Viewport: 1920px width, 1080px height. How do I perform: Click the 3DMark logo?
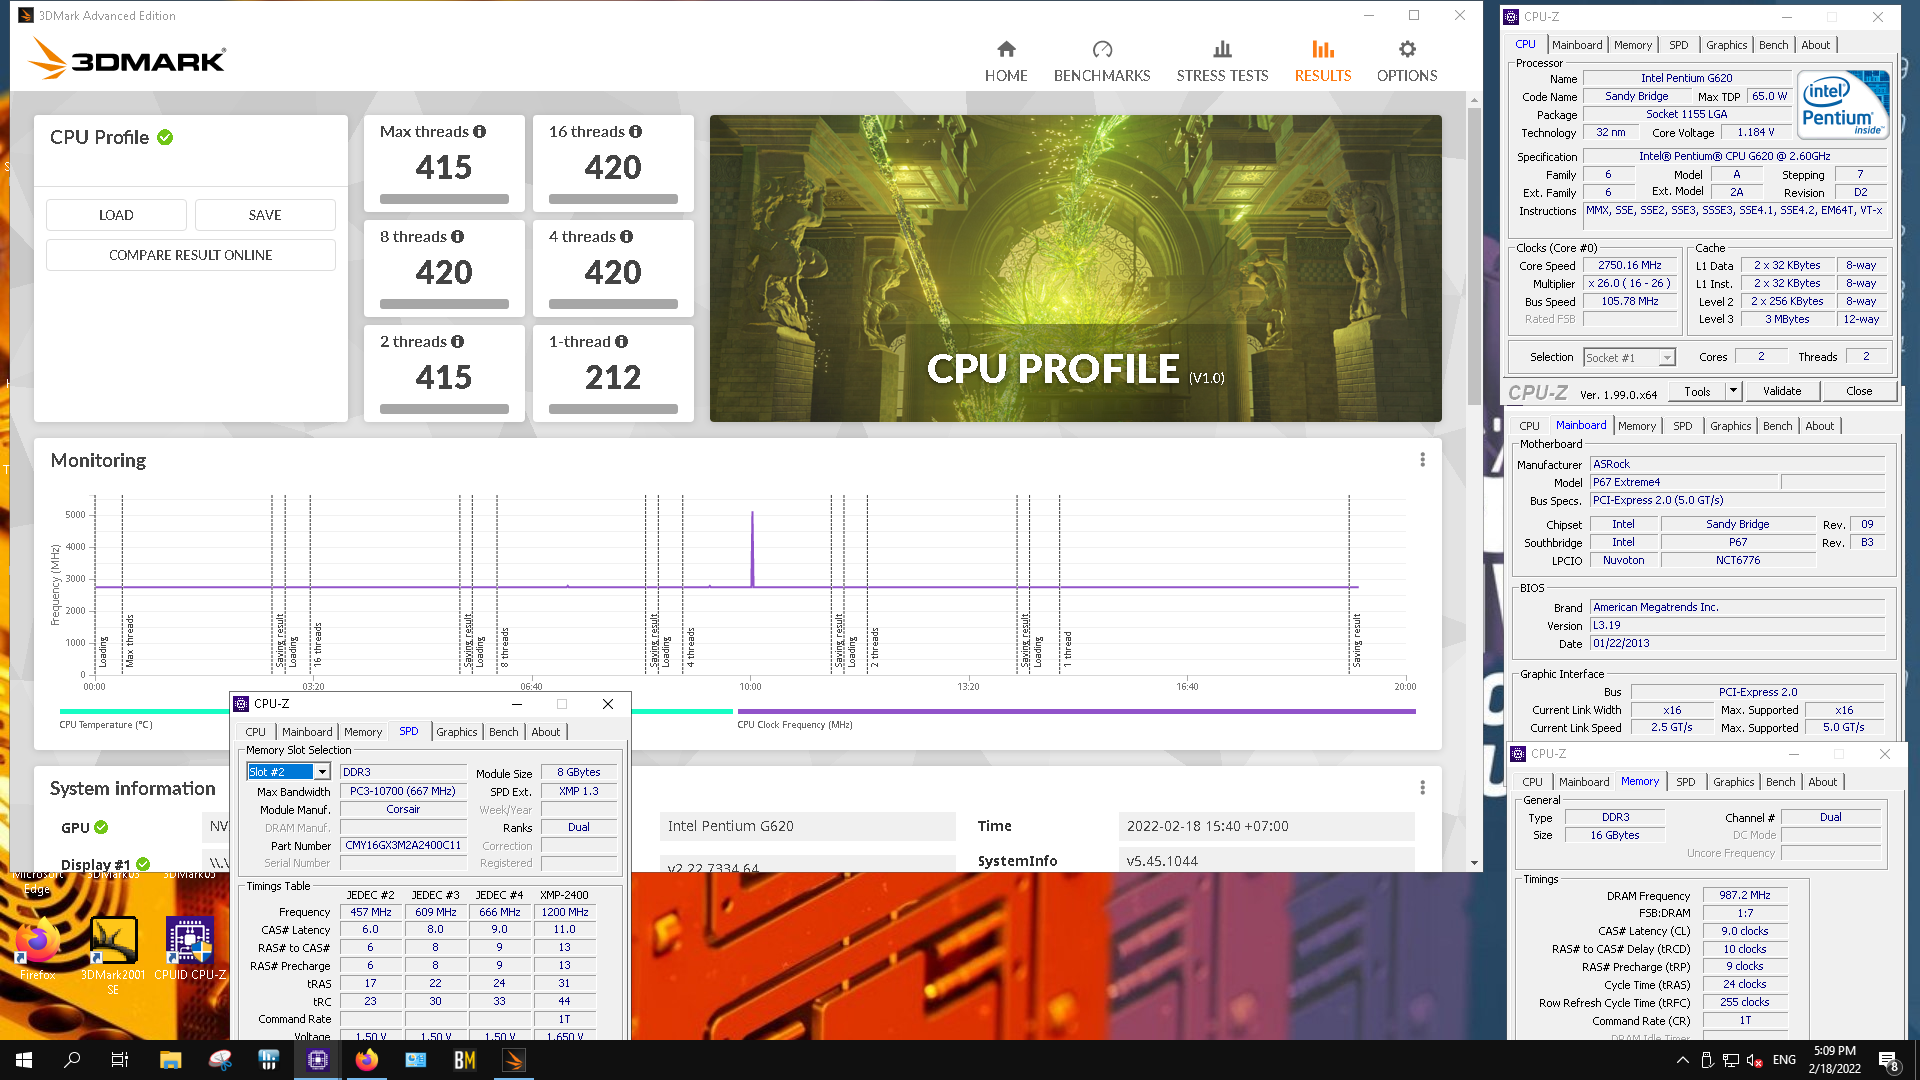[x=127, y=59]
